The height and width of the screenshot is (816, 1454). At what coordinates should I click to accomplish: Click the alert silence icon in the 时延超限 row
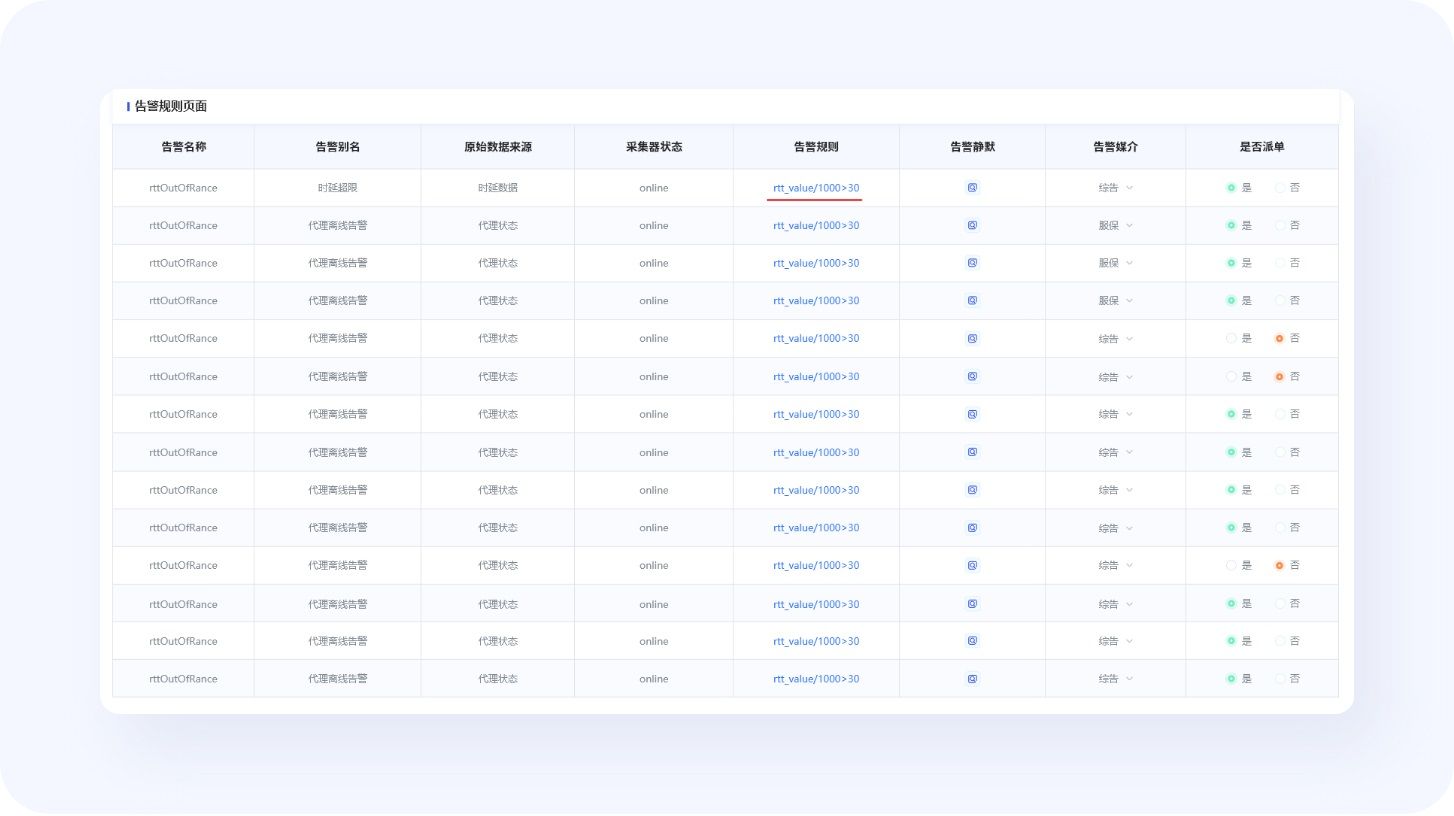[972, 187]
